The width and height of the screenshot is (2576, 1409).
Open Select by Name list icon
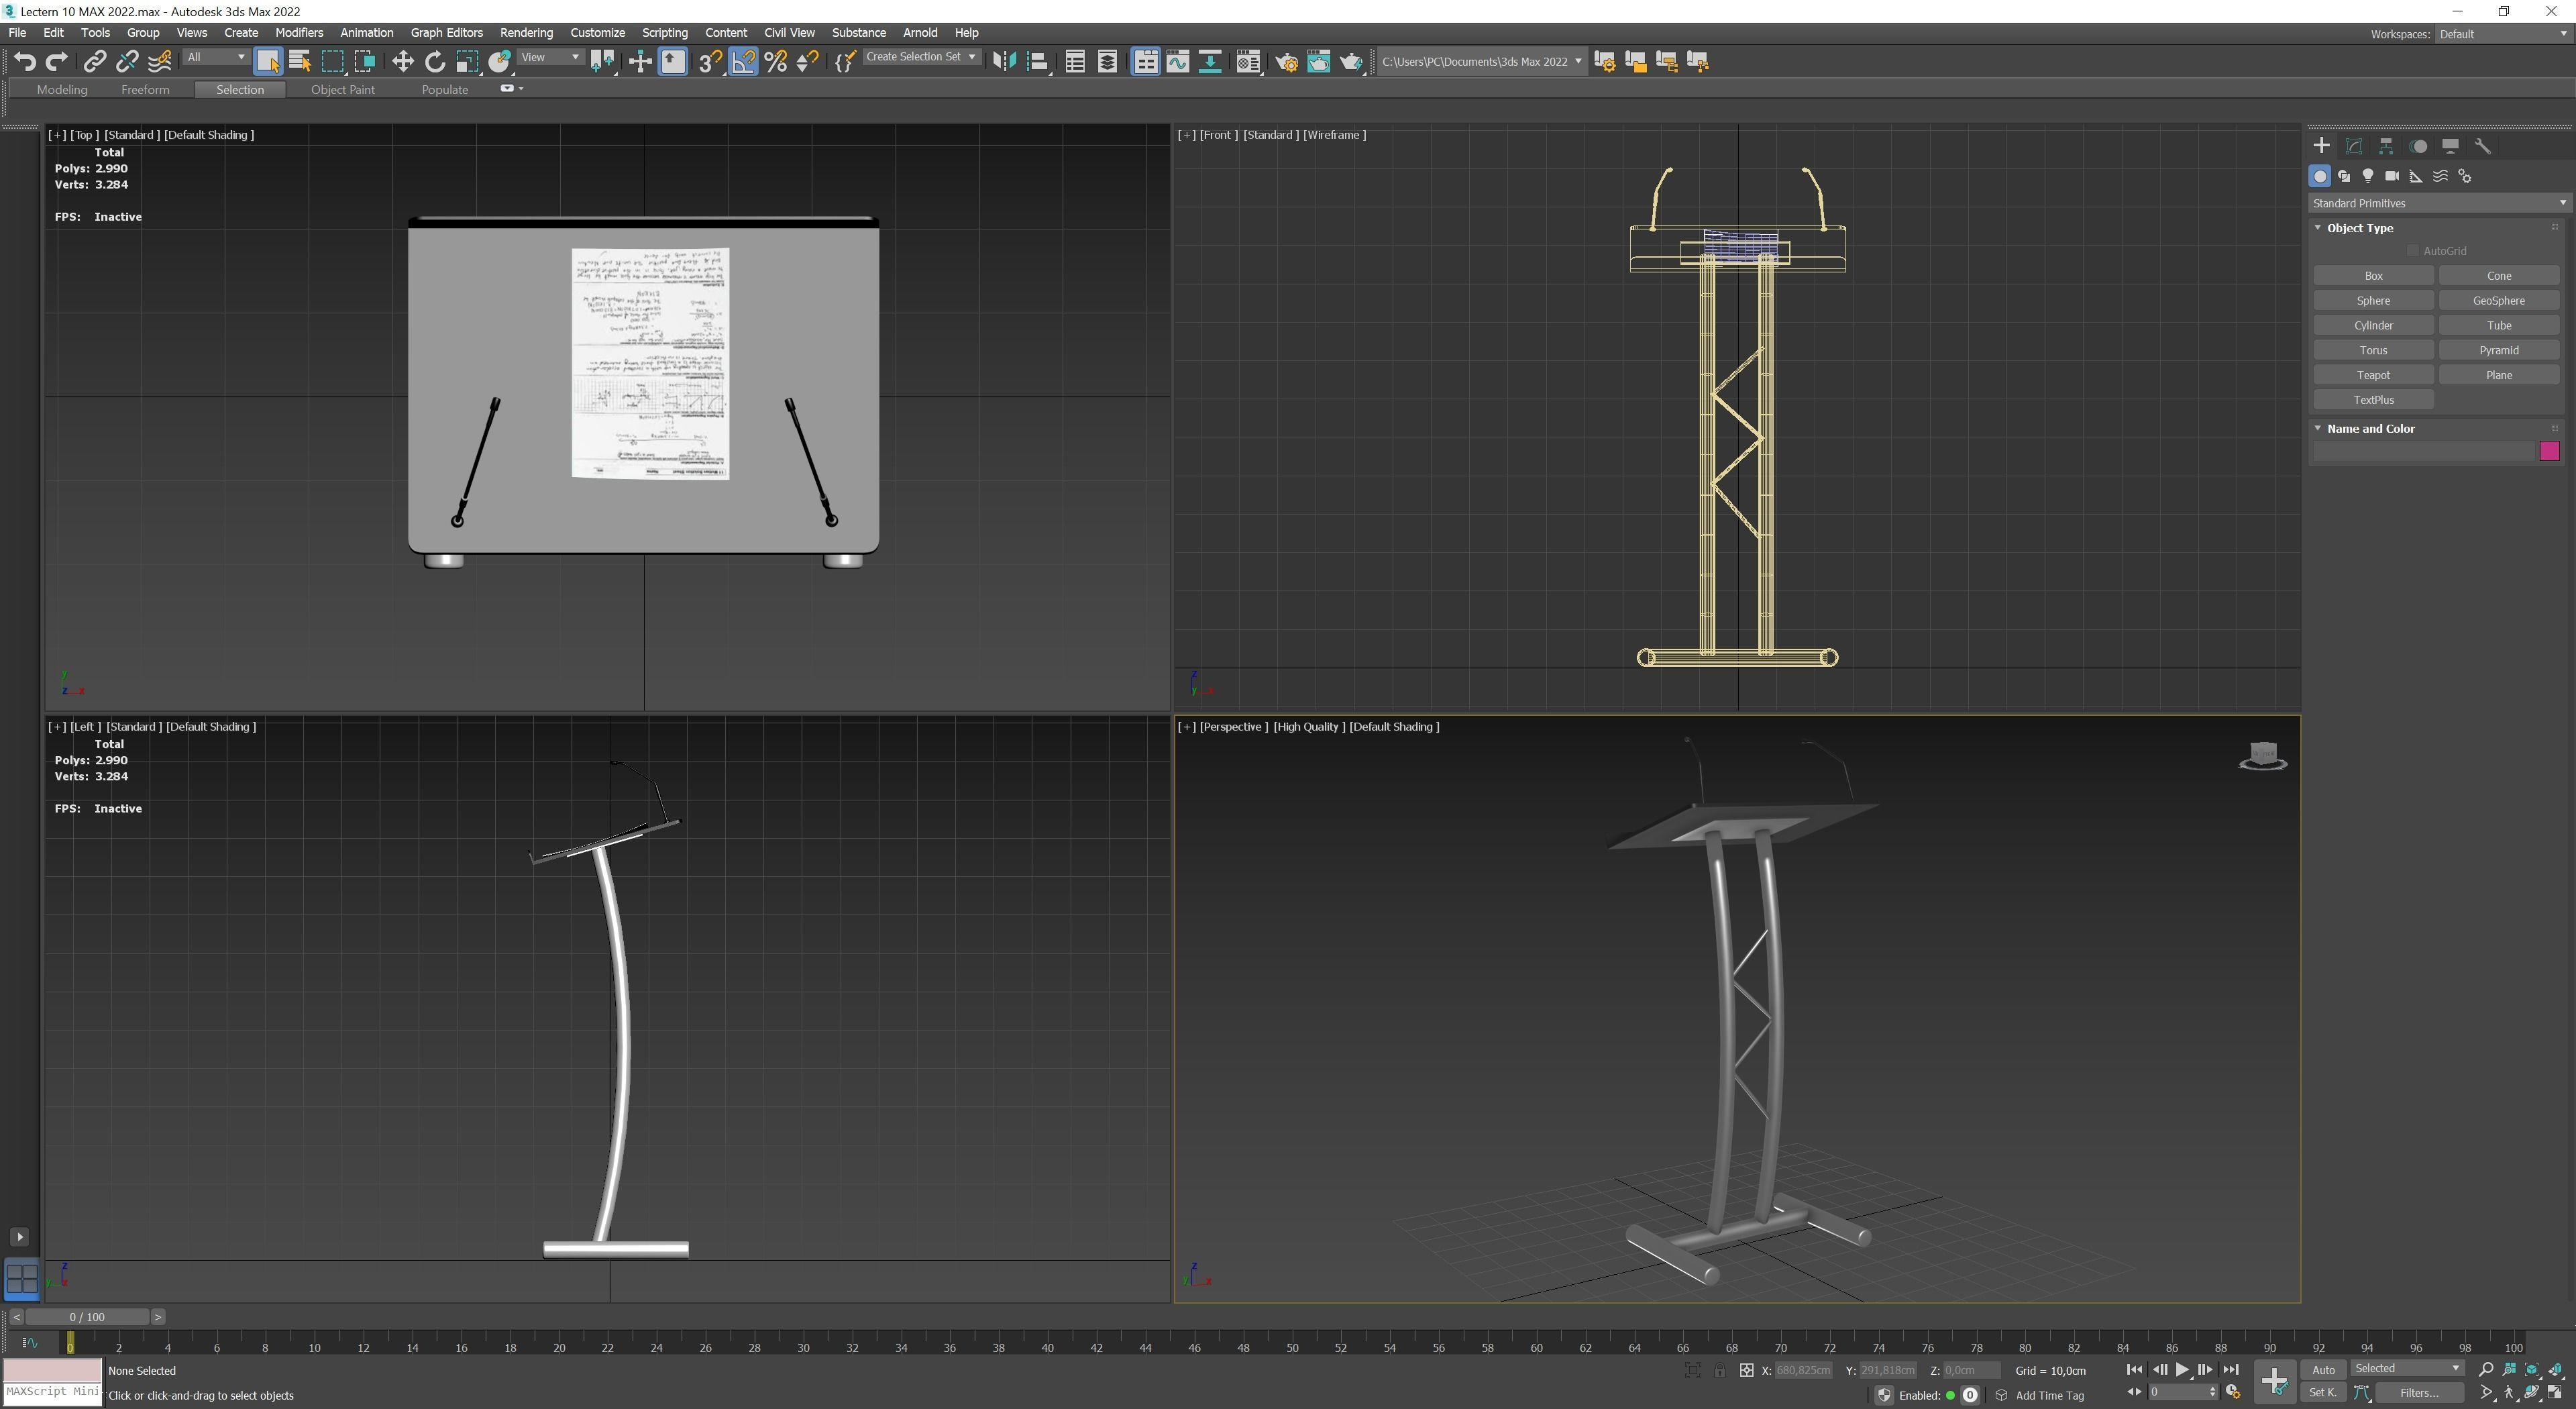[300, 62]
